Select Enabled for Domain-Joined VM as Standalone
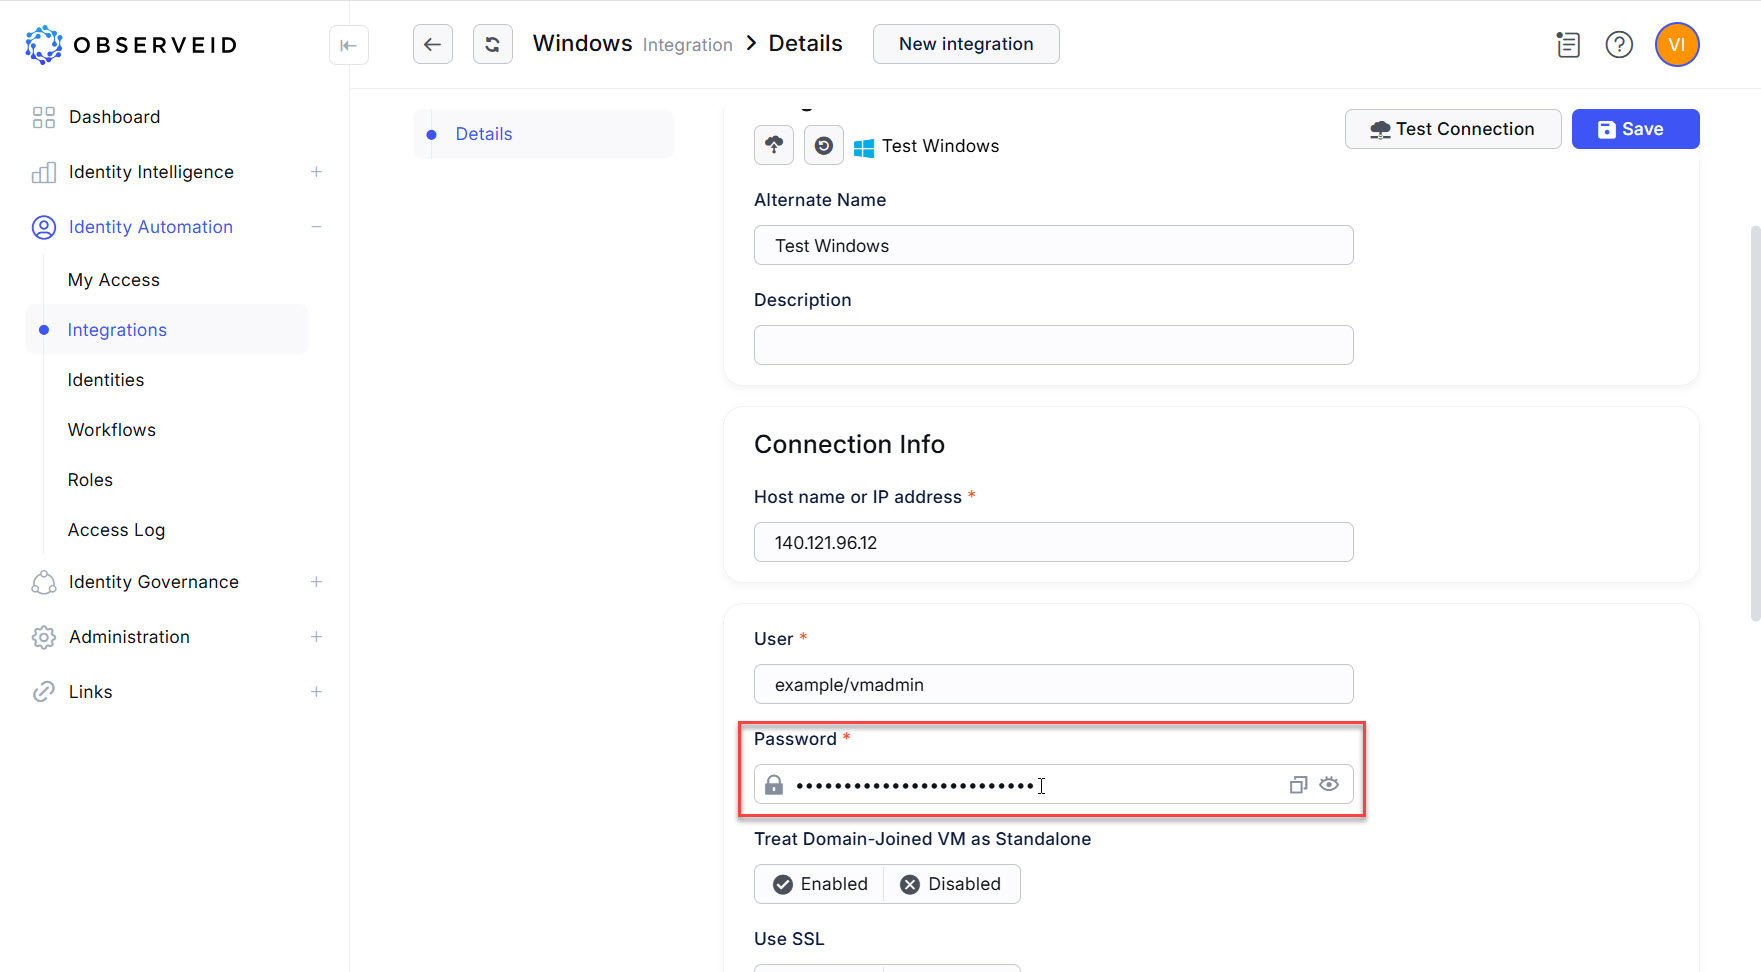 coord(820,884)
